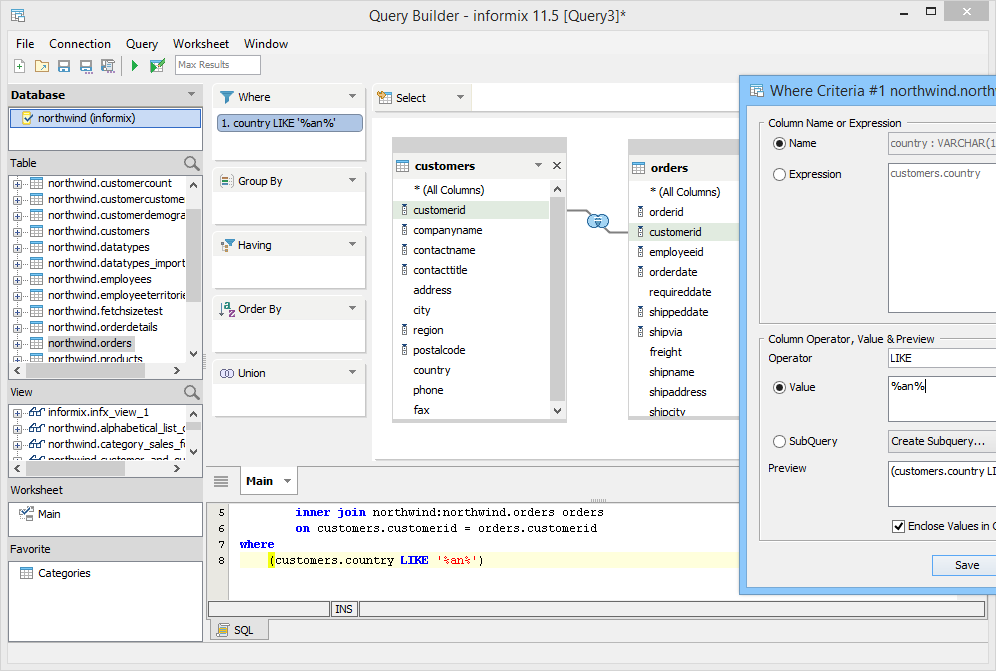Click the Save As toolbar icon
This screenshot has width=996, height=671.
pos(86,66)
